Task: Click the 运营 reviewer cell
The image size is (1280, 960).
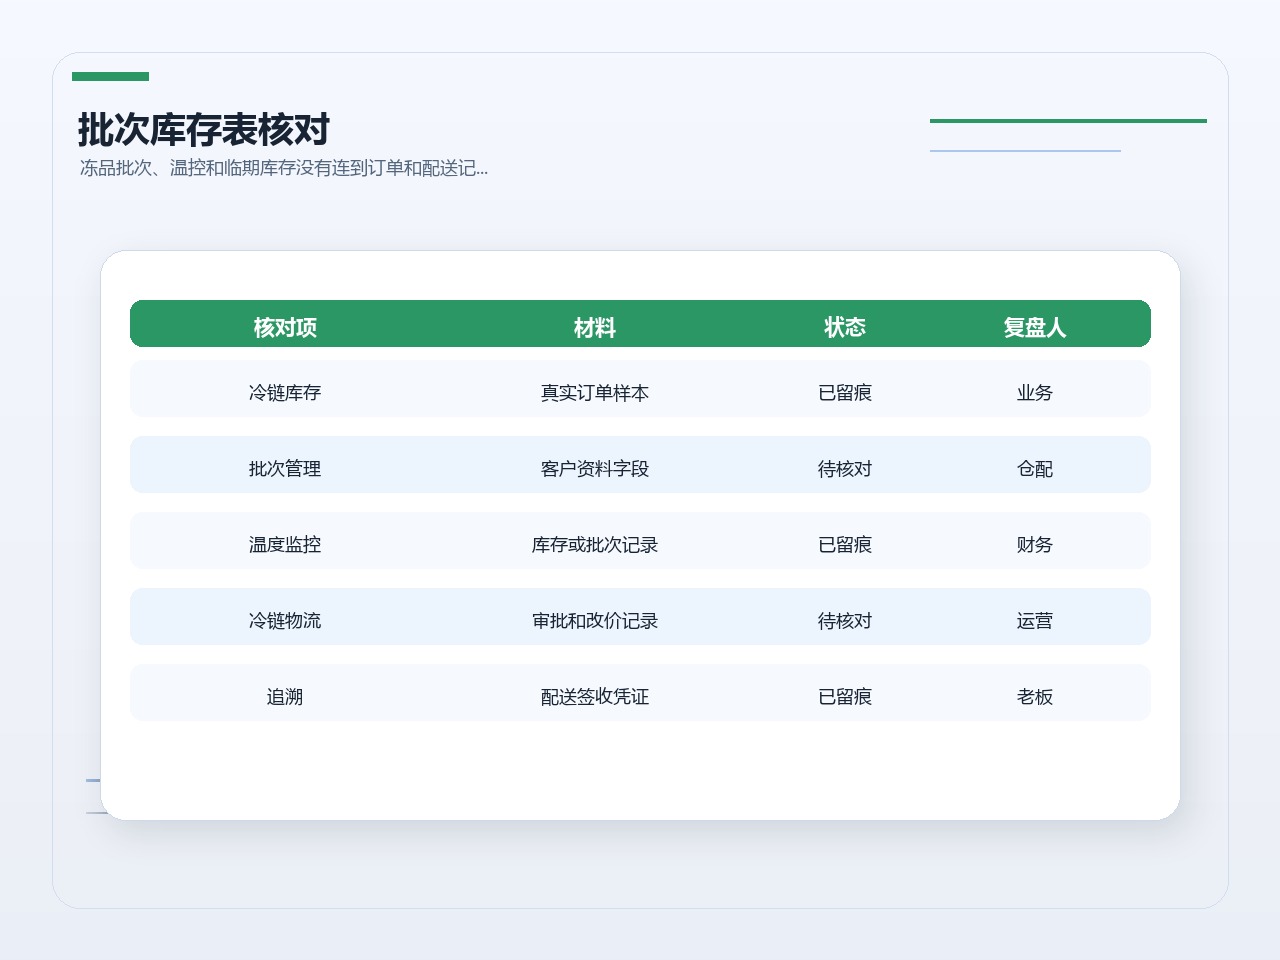Action: 1035,621
